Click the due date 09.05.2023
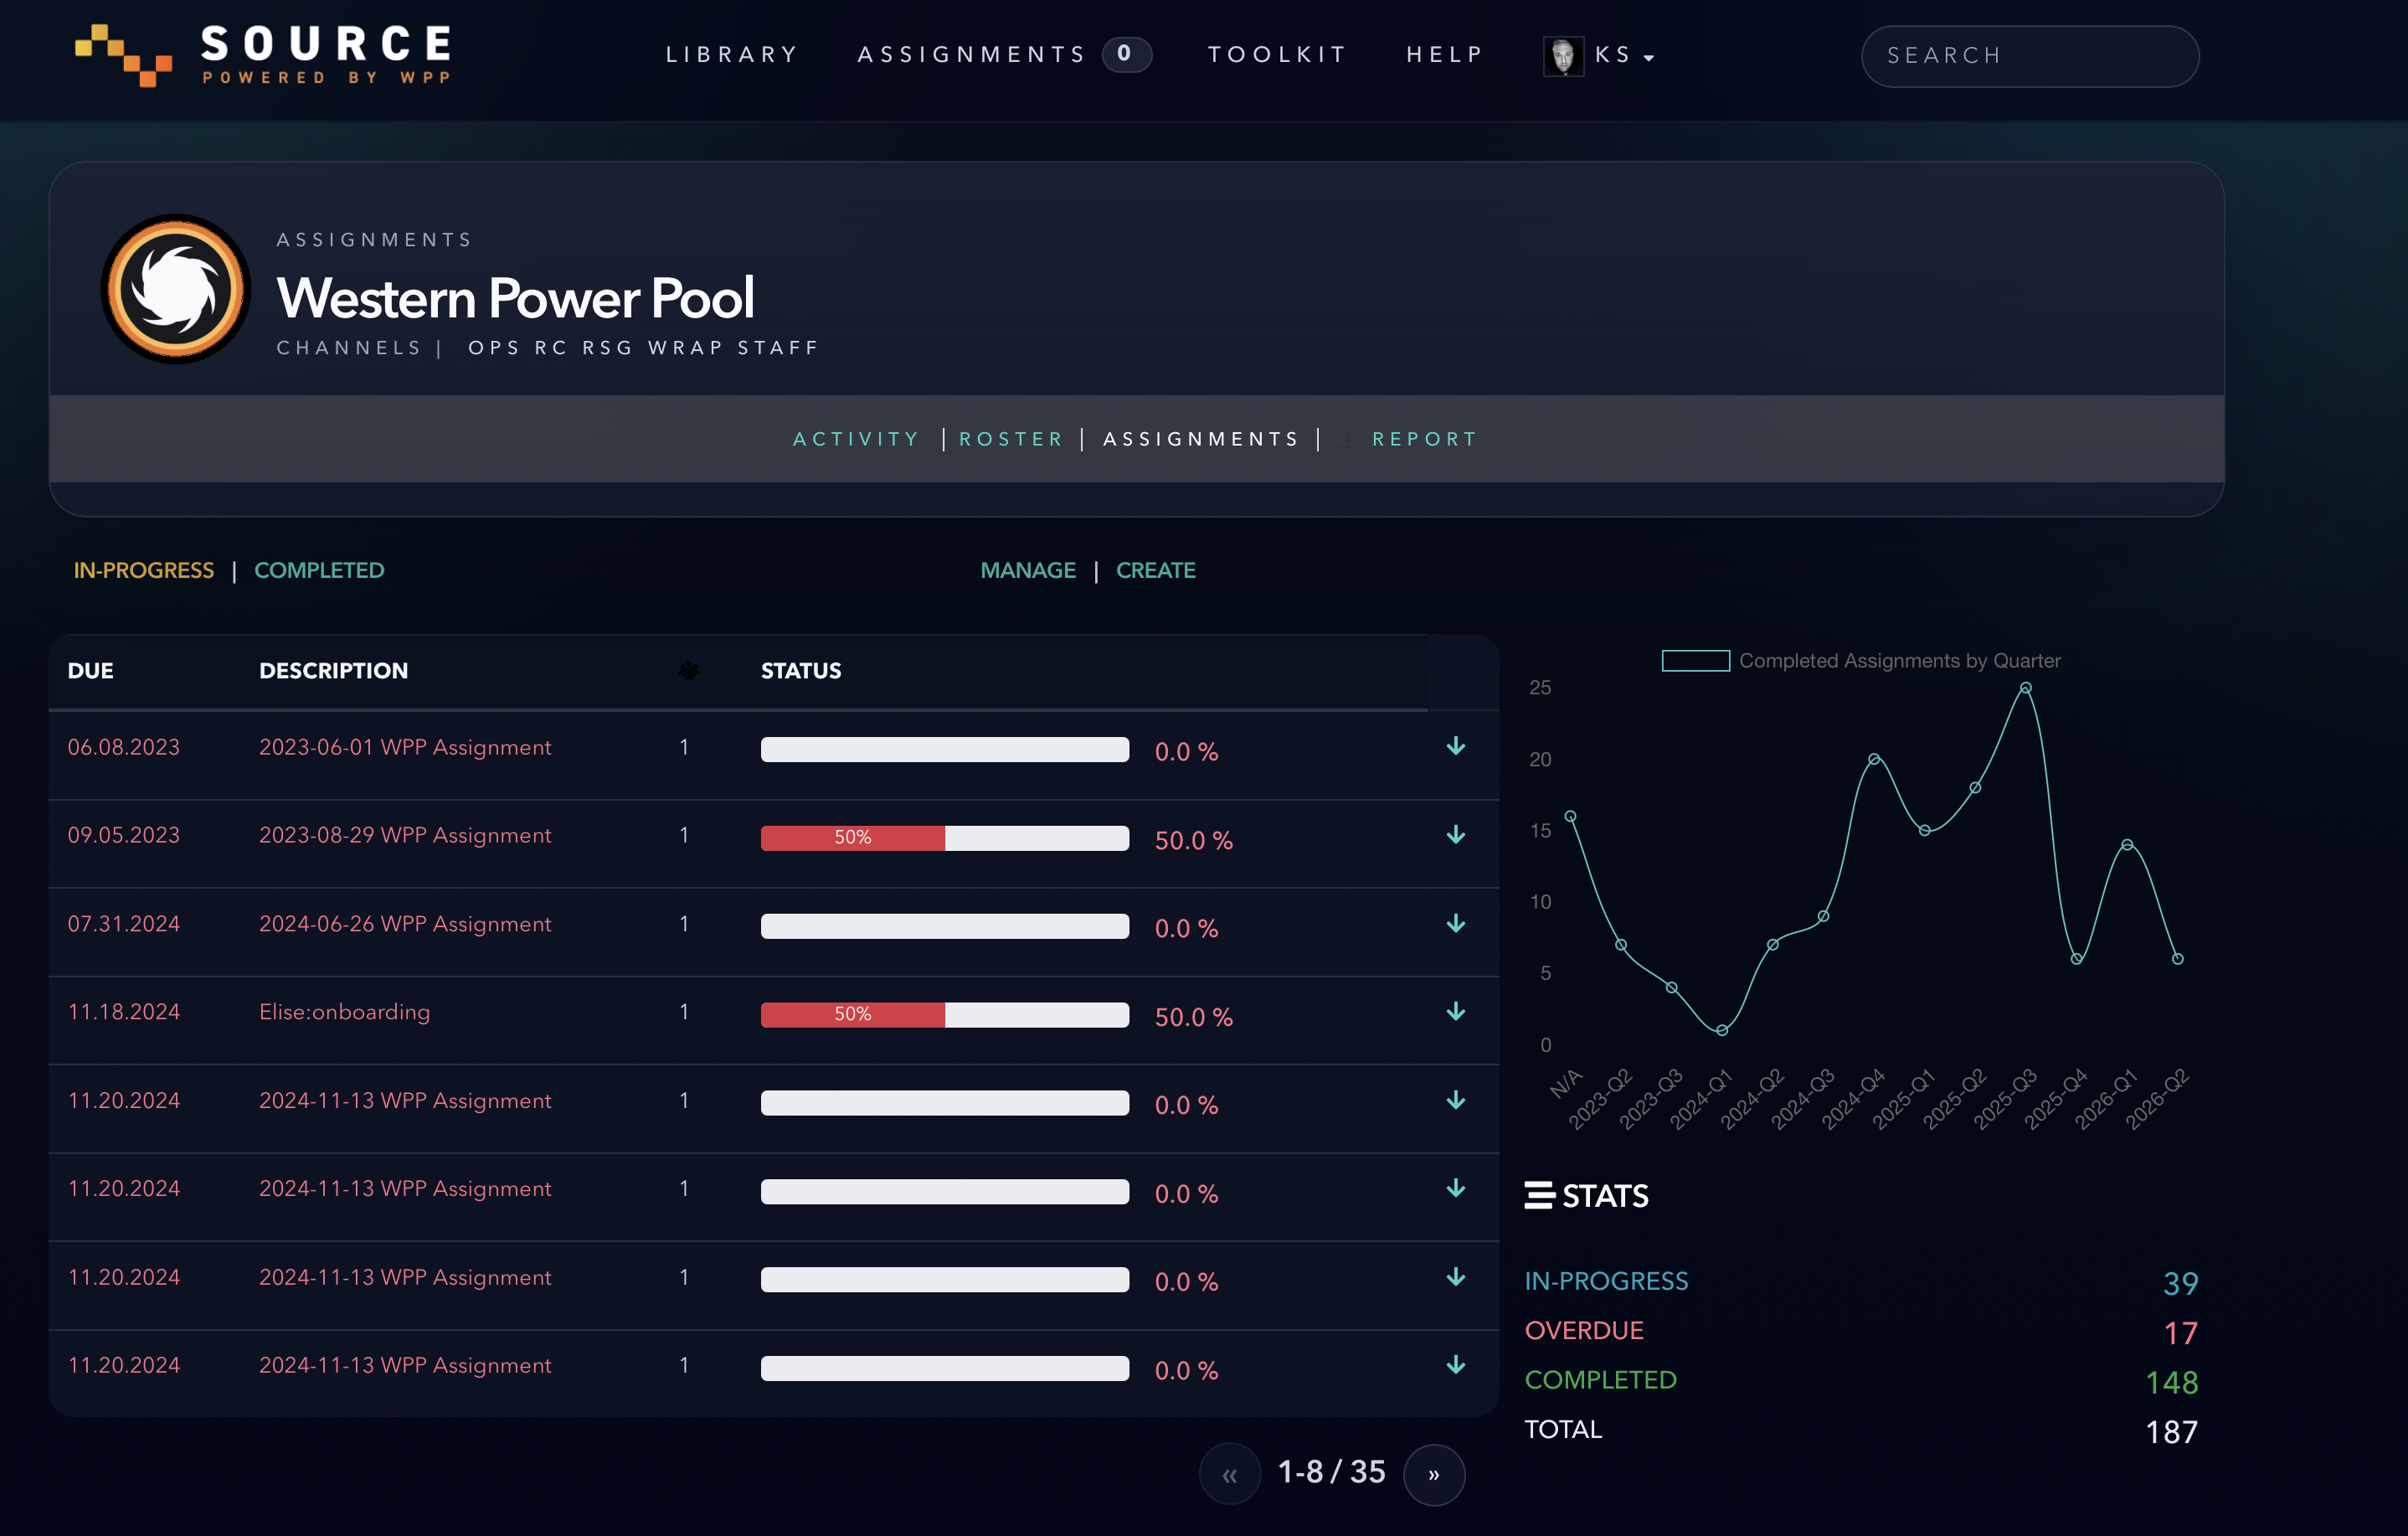Screen dimensions: 2408x1536 124,835
